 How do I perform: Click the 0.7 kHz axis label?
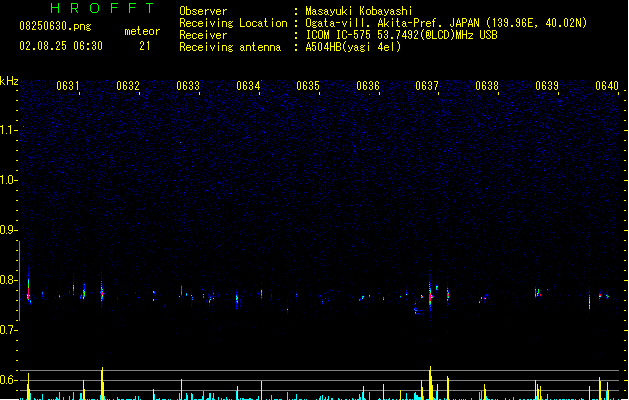click(8, 330)
